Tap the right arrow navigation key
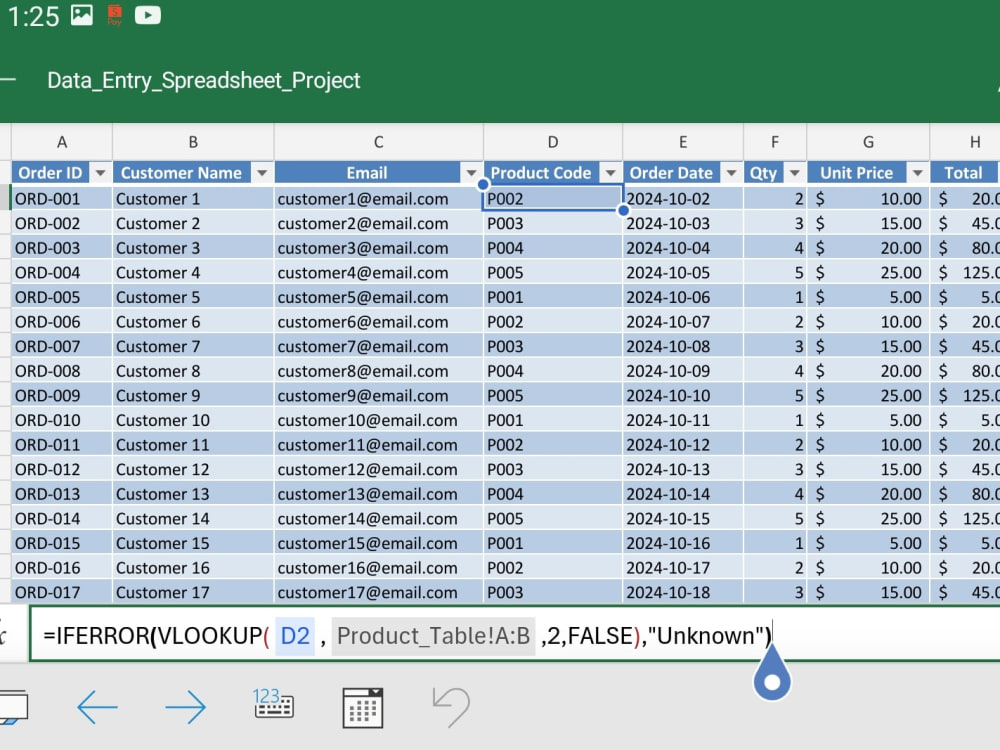1000x750 pixels. click(186, 707)
